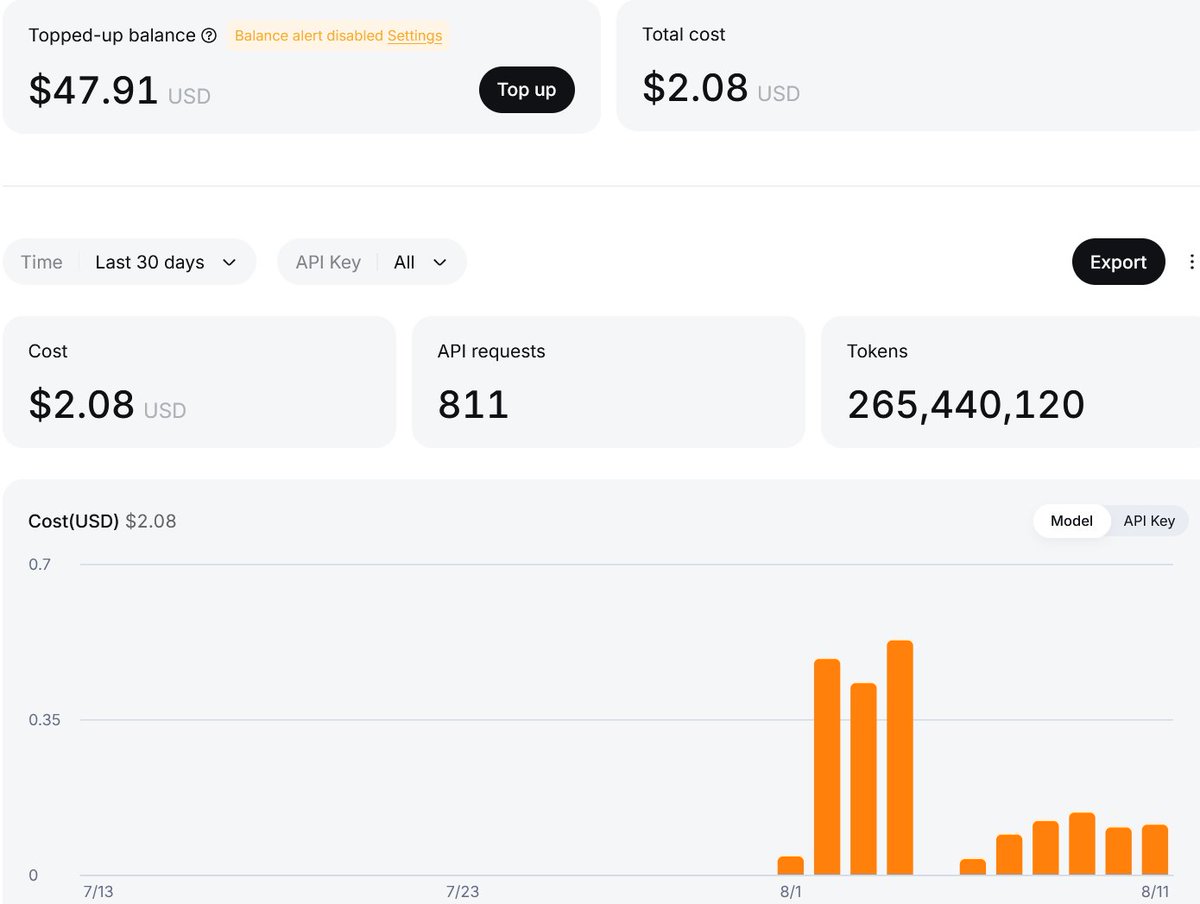Click the Total cost $2.08 card
This screenshot has width=1200, height=904.
click(x=908, y=66)
